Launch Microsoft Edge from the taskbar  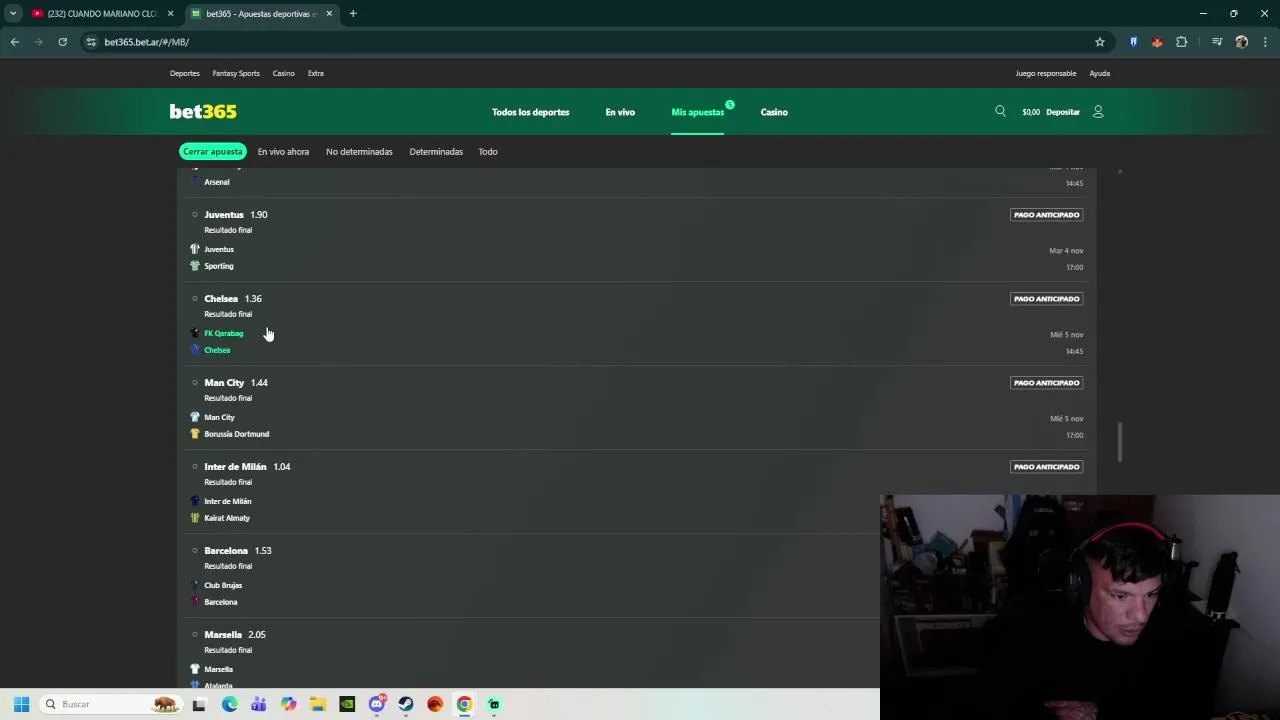coord(230,704)
